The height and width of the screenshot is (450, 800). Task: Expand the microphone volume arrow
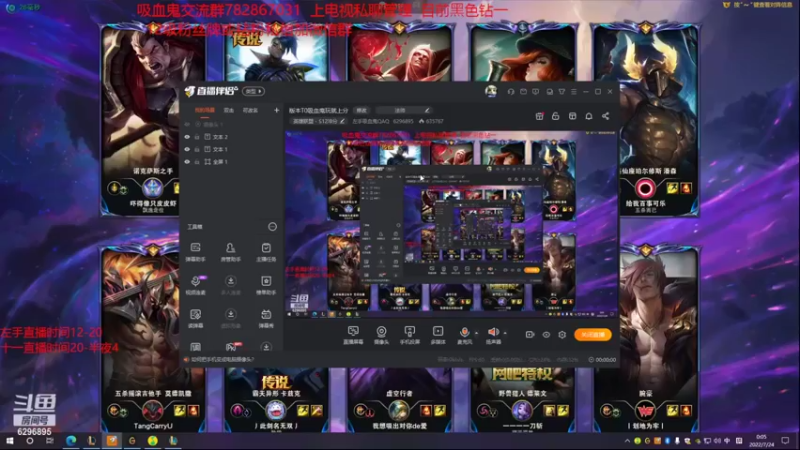(x=477, y=333)
